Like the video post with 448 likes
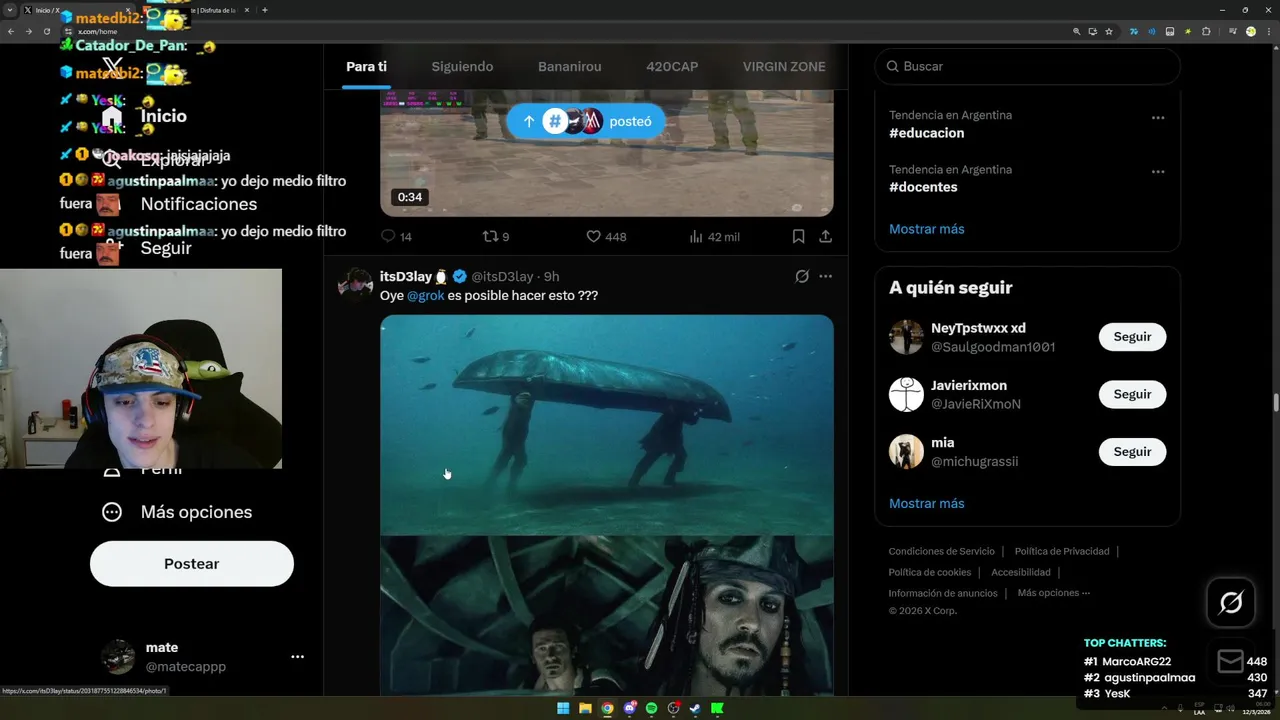 pos(606,237)
